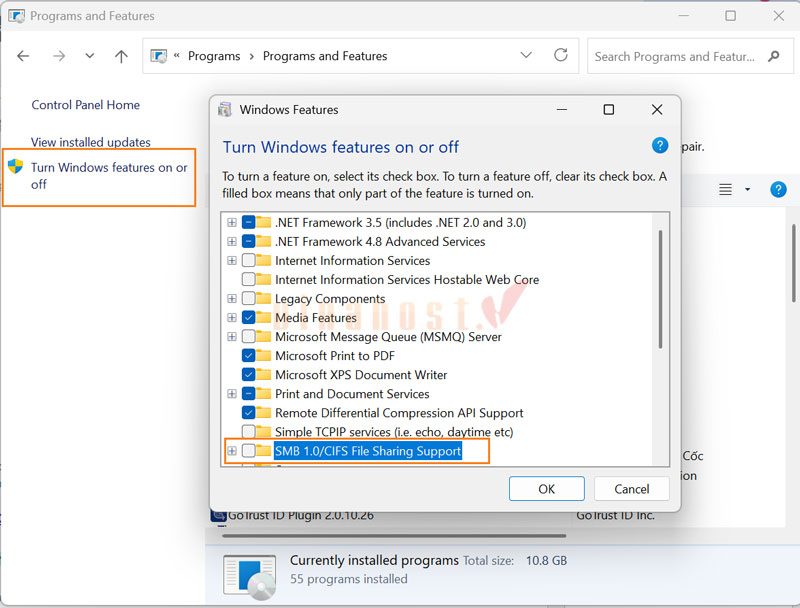The height and width of the screenshot is (608, 800).
Task: Go up one folder level
Action: tap(121, 56)
